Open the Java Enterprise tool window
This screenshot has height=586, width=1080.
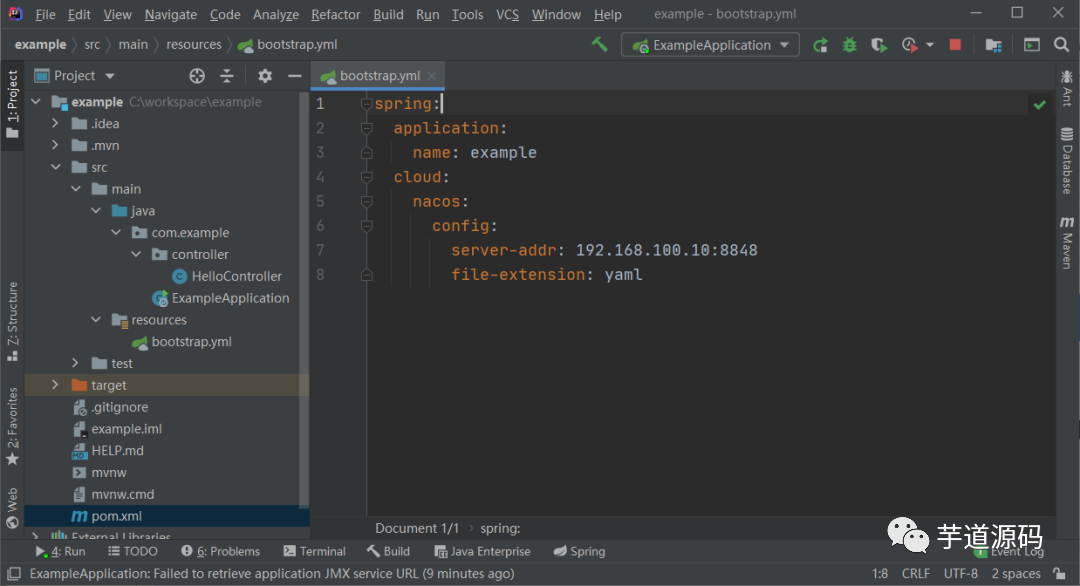pyautogui.click(x=482, y=552)
